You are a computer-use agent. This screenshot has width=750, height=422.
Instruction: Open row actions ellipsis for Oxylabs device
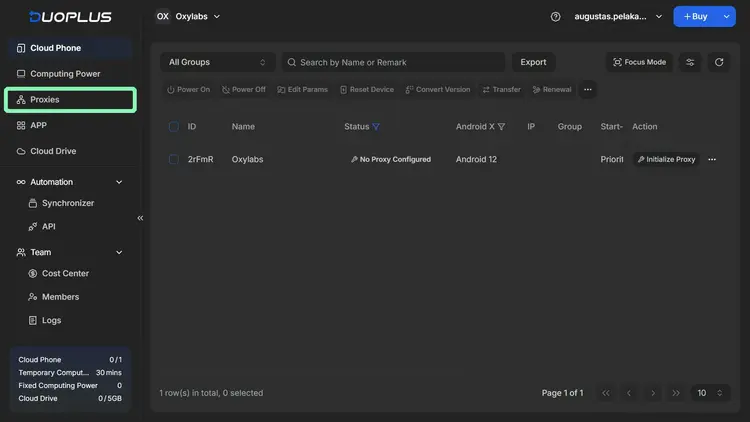coord(712,159)
